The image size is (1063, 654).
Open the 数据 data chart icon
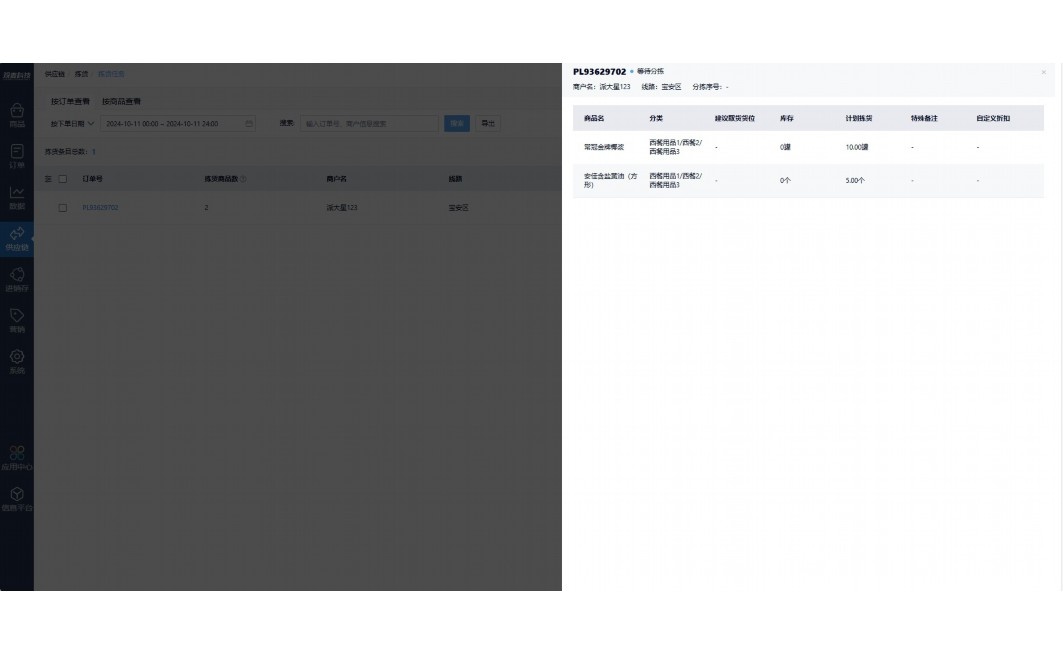click(17, 194)
